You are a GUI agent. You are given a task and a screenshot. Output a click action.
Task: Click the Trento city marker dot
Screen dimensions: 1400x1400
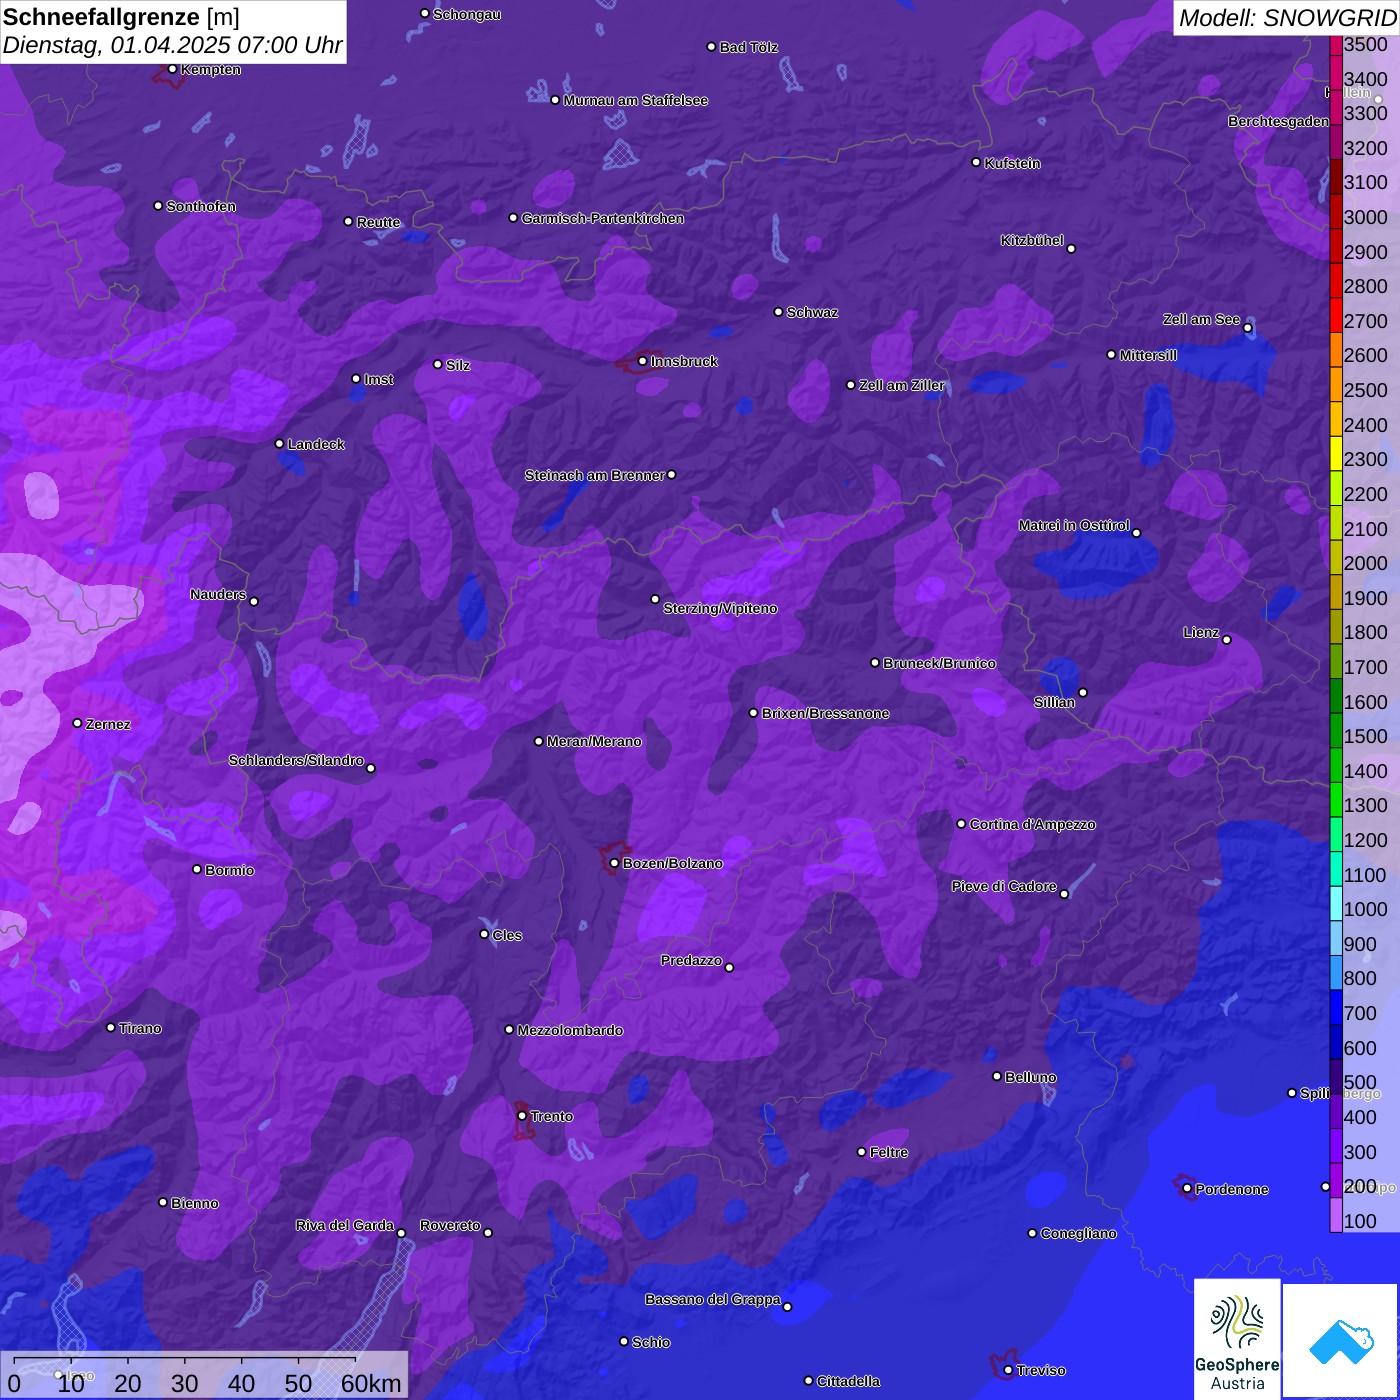[x=522, y=1116]
